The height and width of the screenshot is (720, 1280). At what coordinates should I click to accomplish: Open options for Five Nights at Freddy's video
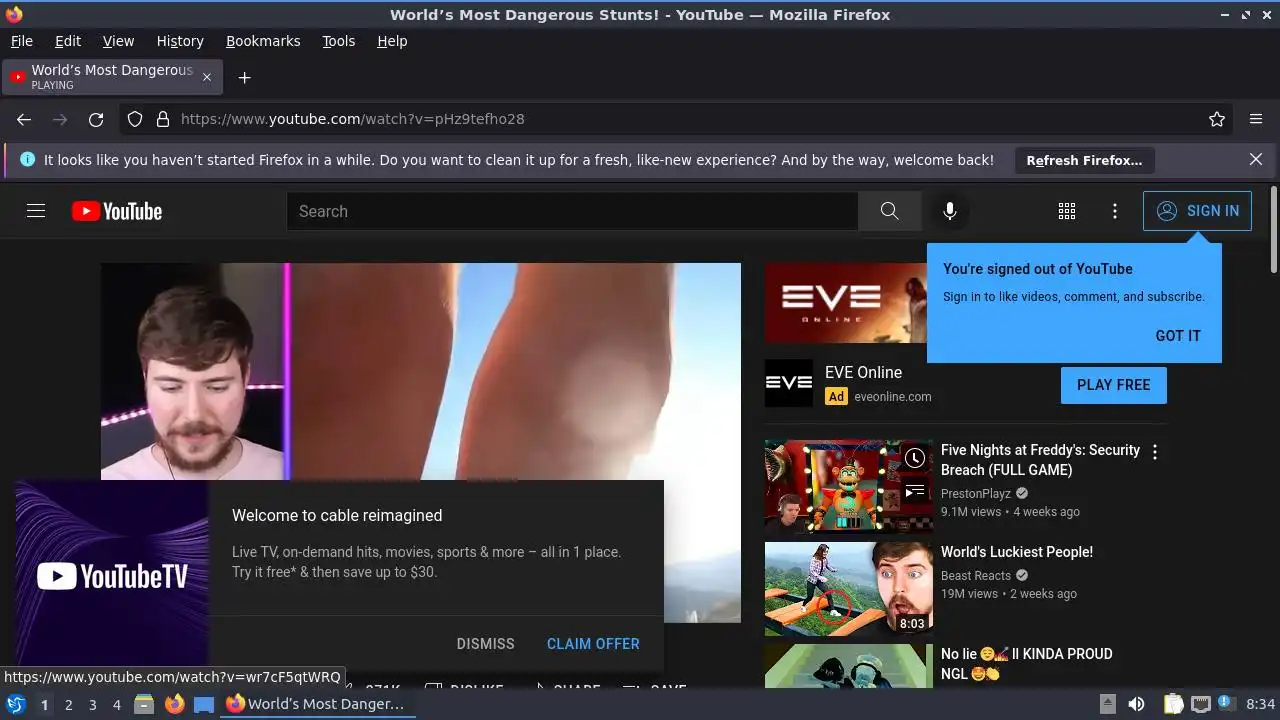[x=1155, y=452]
